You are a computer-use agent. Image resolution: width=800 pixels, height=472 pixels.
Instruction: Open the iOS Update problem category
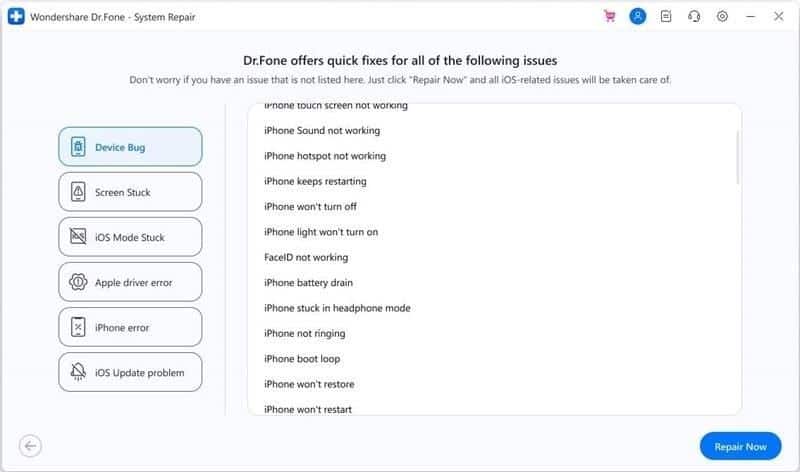tap(130, 372)
